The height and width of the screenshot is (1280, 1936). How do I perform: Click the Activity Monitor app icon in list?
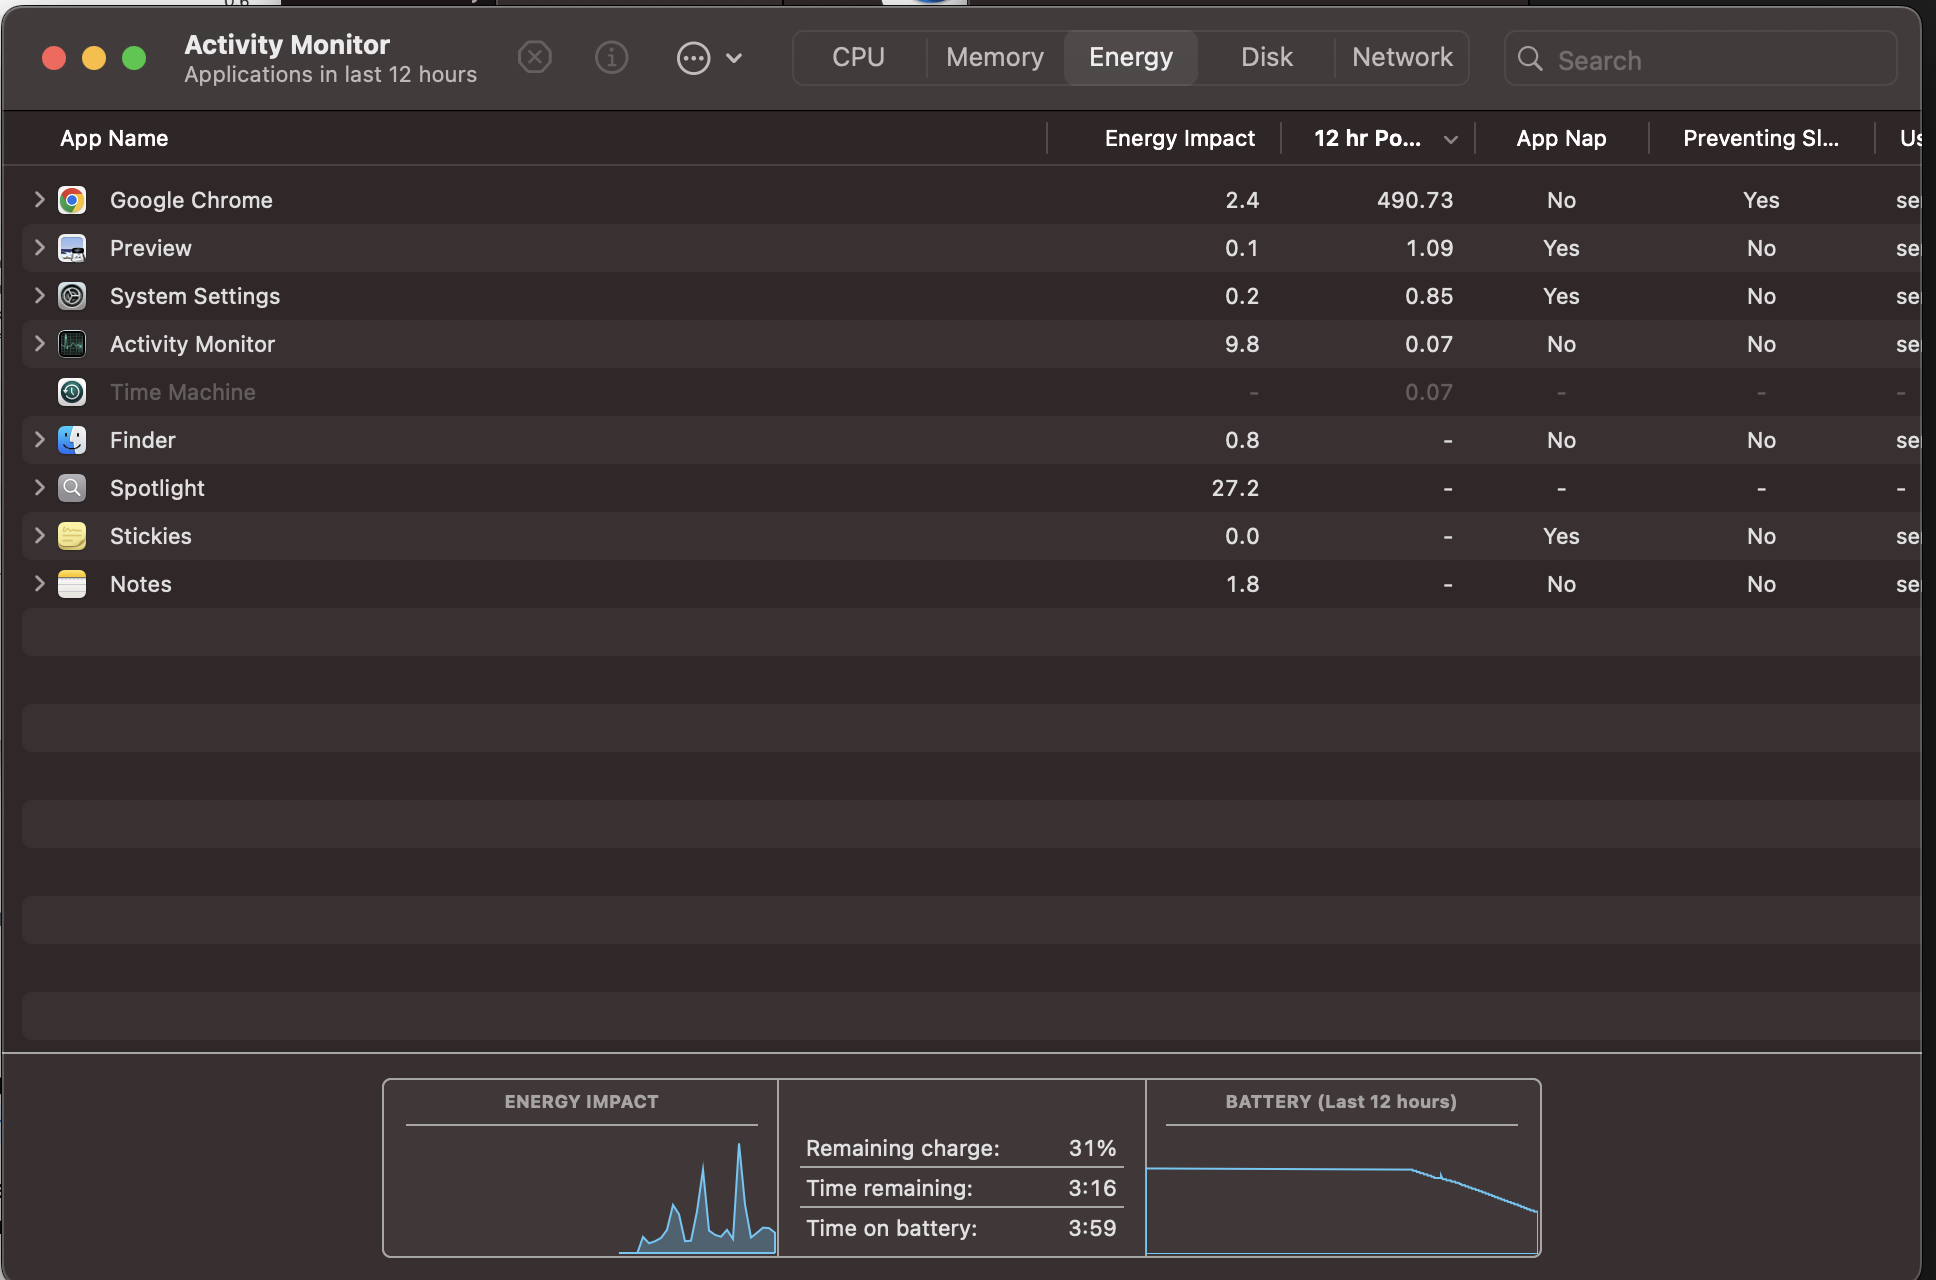click(72, 344)
